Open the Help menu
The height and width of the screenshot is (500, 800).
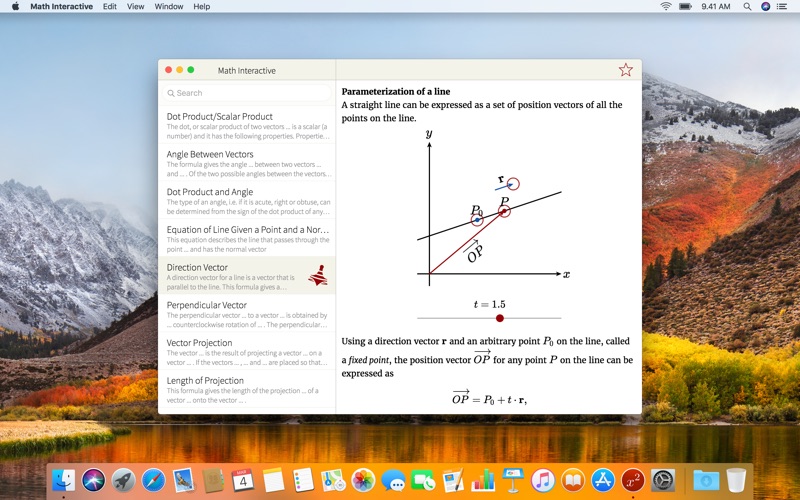[202, 7]
